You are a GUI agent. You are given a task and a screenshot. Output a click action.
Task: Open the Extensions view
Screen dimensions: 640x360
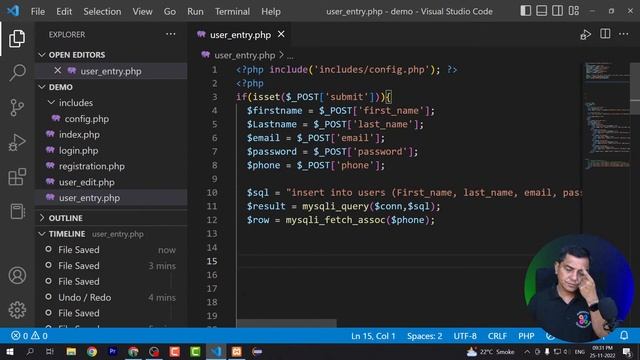coord(17,177)
